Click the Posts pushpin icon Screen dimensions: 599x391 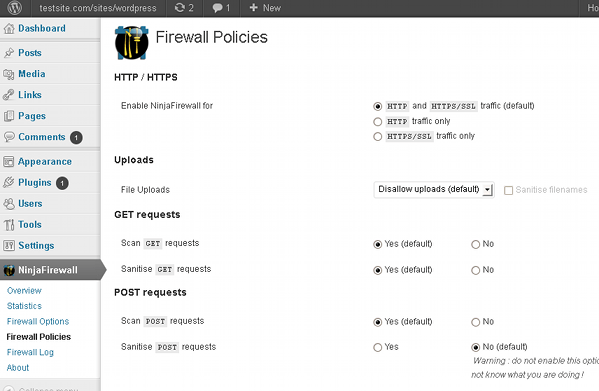(9, 53)
